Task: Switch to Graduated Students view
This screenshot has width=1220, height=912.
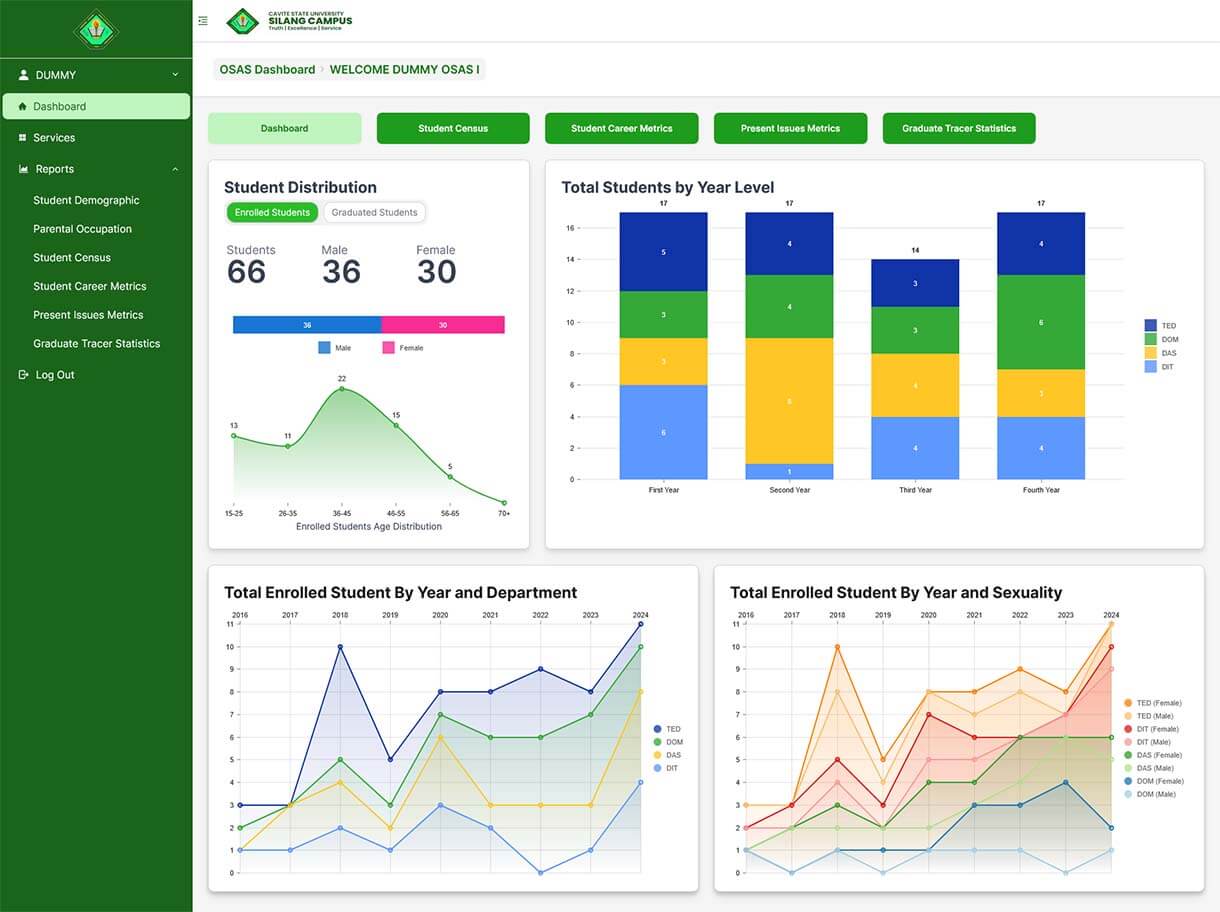Action: pos(375,212)
